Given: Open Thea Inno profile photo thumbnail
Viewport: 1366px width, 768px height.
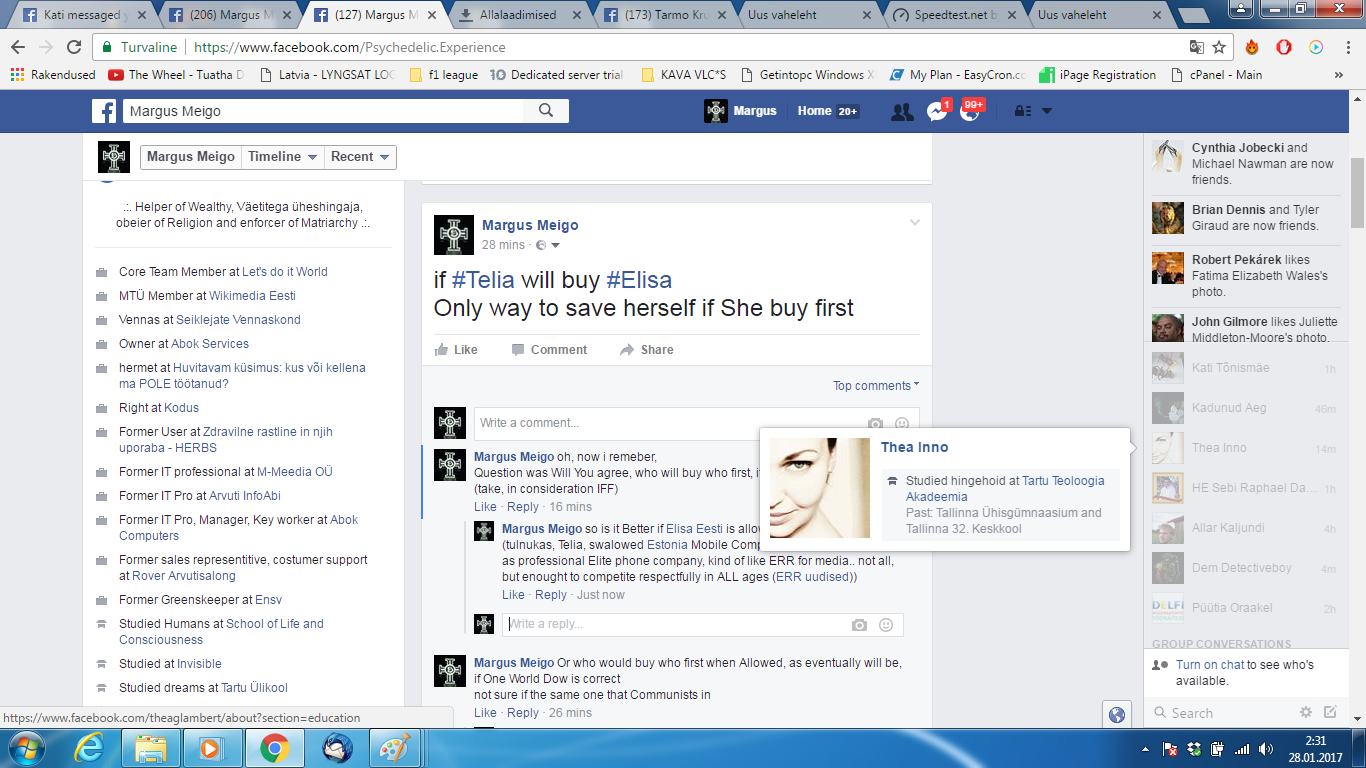Looking at the screenshot, I should coord(820,488).
